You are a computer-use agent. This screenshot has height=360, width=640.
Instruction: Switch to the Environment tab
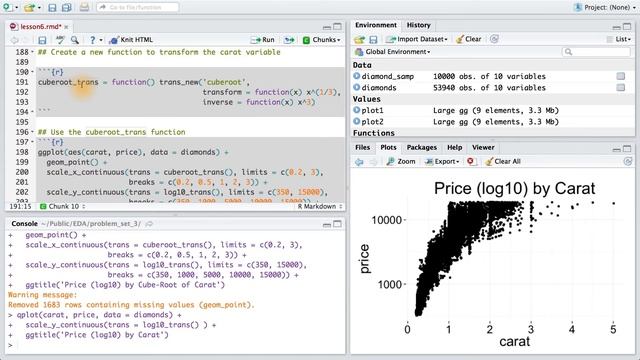[x=376, y=25]
